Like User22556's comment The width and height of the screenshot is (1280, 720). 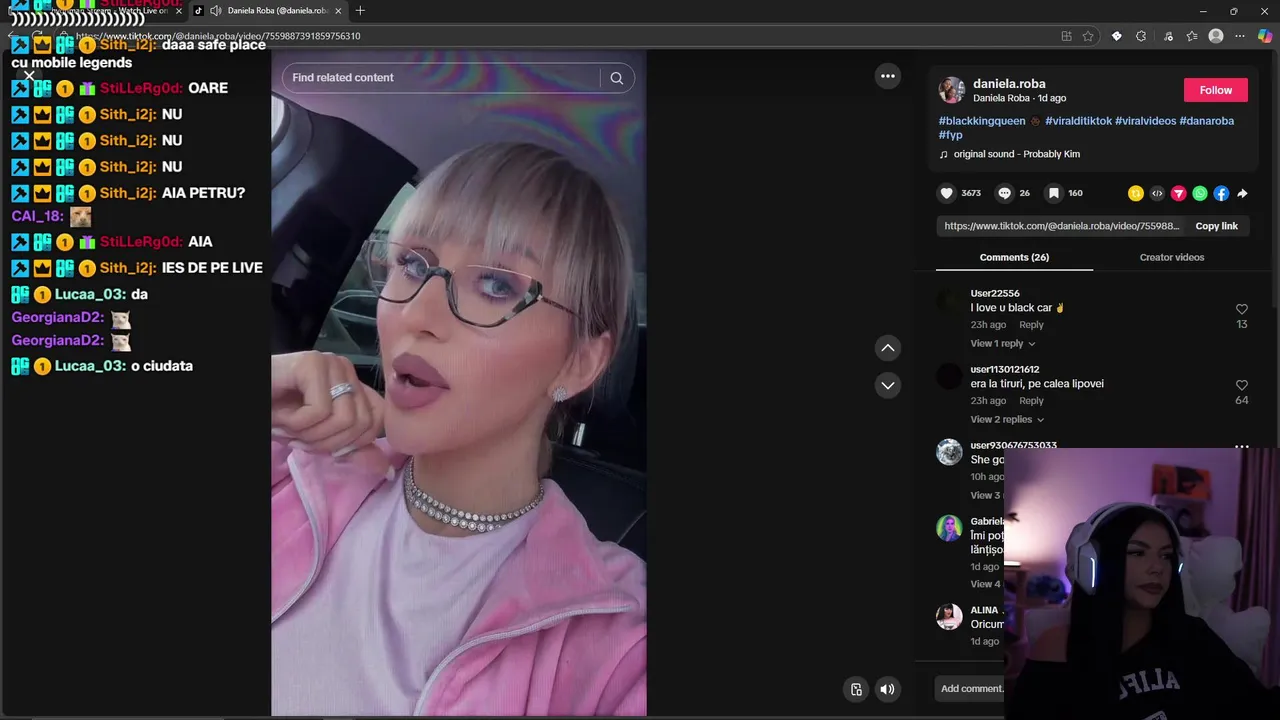click(1242, 309)
